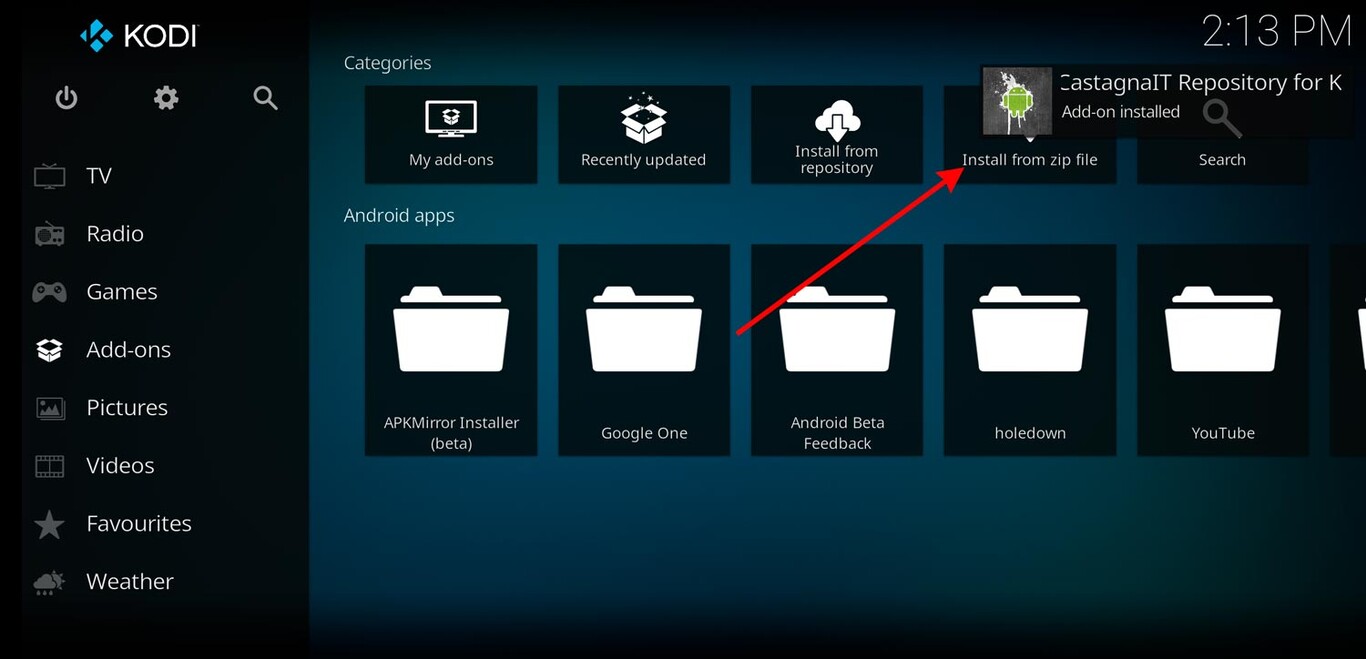Open Videos section label

(x=120, y=466)
